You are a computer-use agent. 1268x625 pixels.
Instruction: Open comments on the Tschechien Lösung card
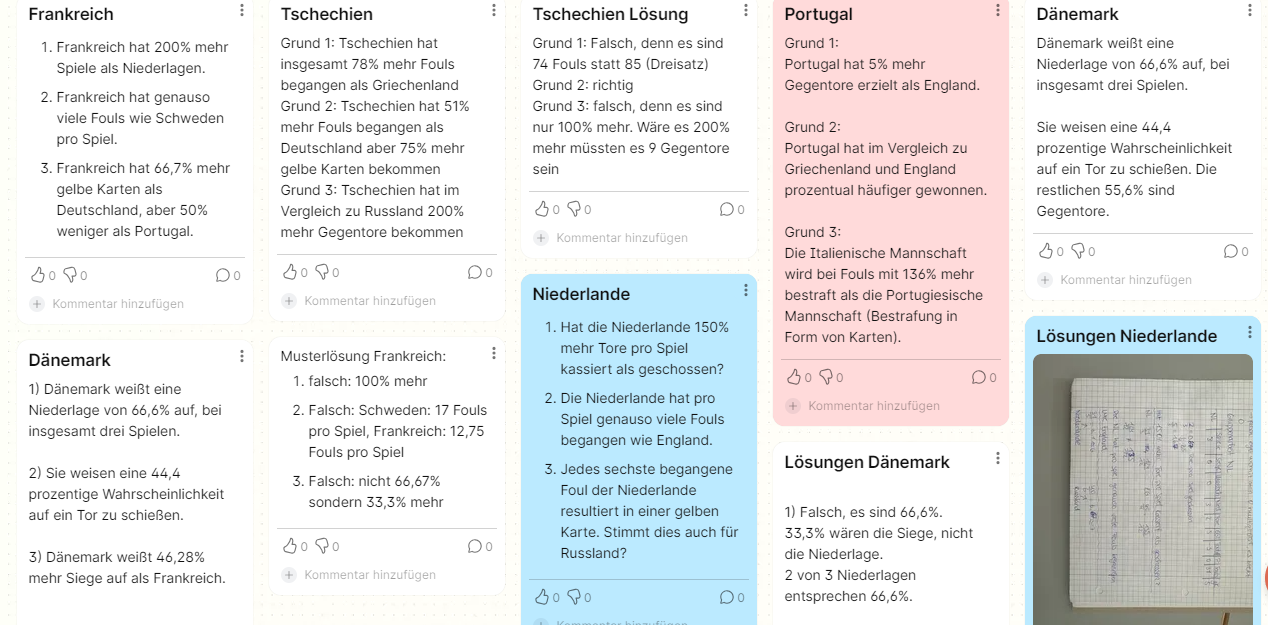(727, 209)
